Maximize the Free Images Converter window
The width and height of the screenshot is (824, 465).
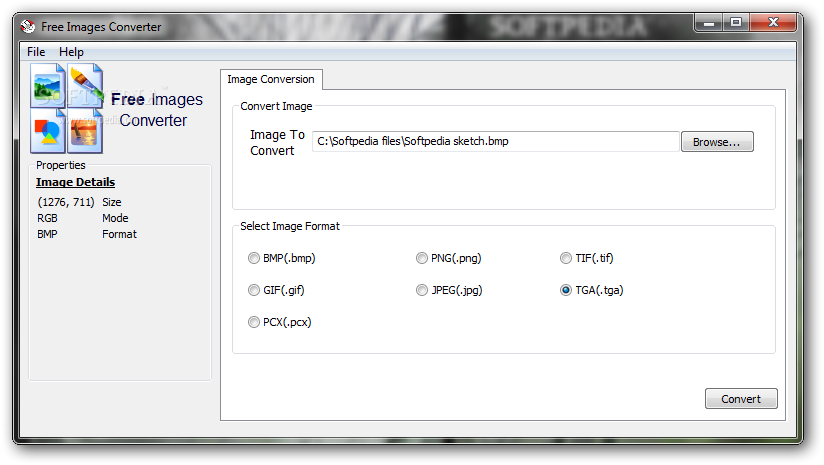pos(736,23)
